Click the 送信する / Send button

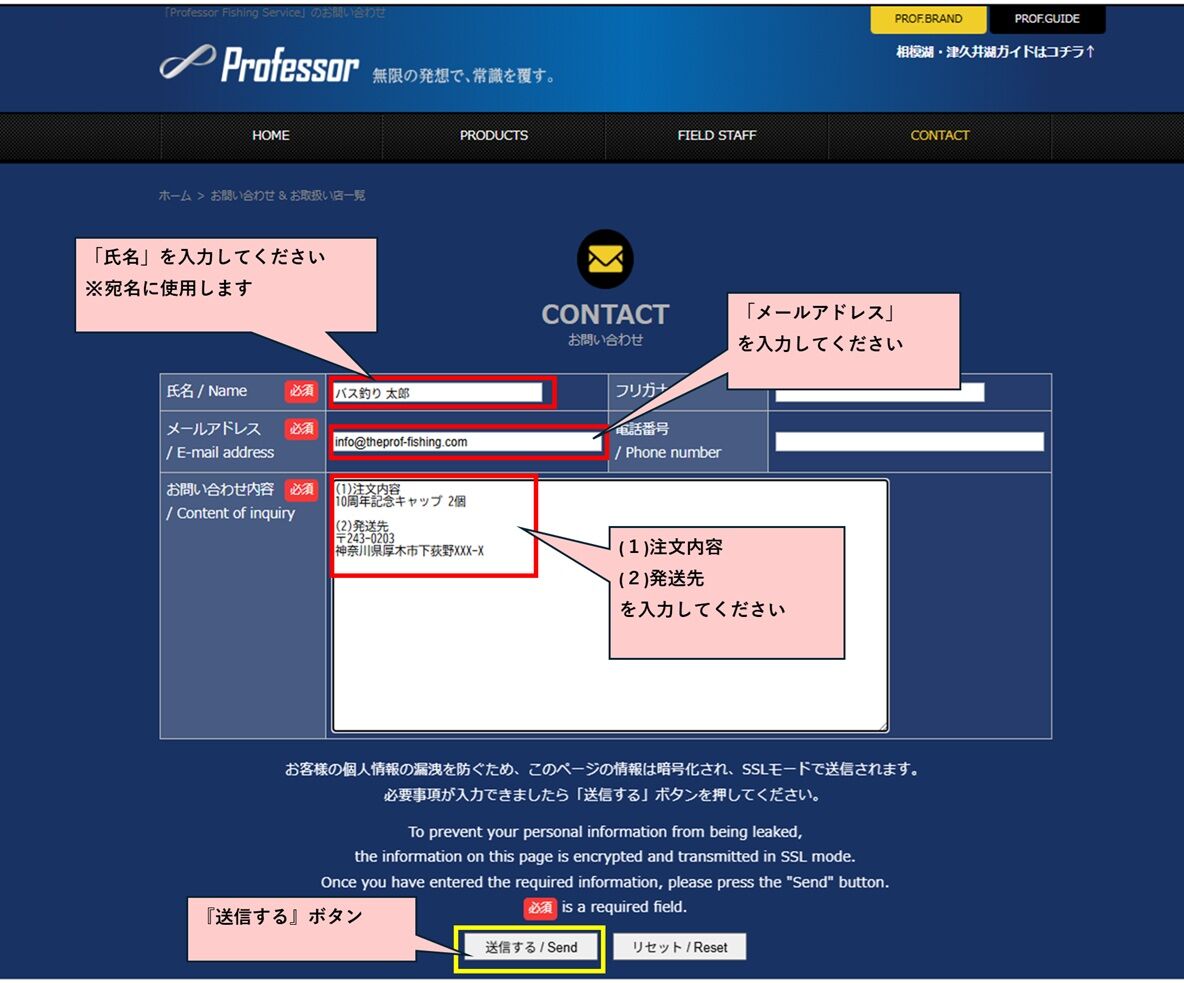click(x=531, y=947)
